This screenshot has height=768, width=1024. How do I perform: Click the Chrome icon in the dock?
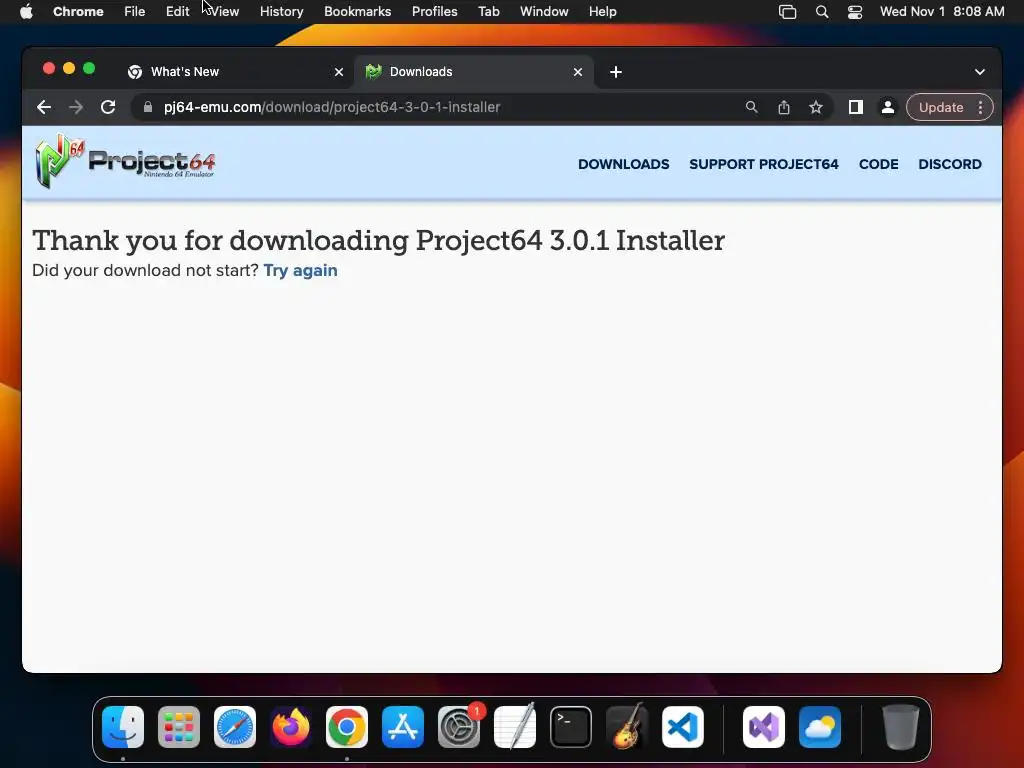point(347,727)
